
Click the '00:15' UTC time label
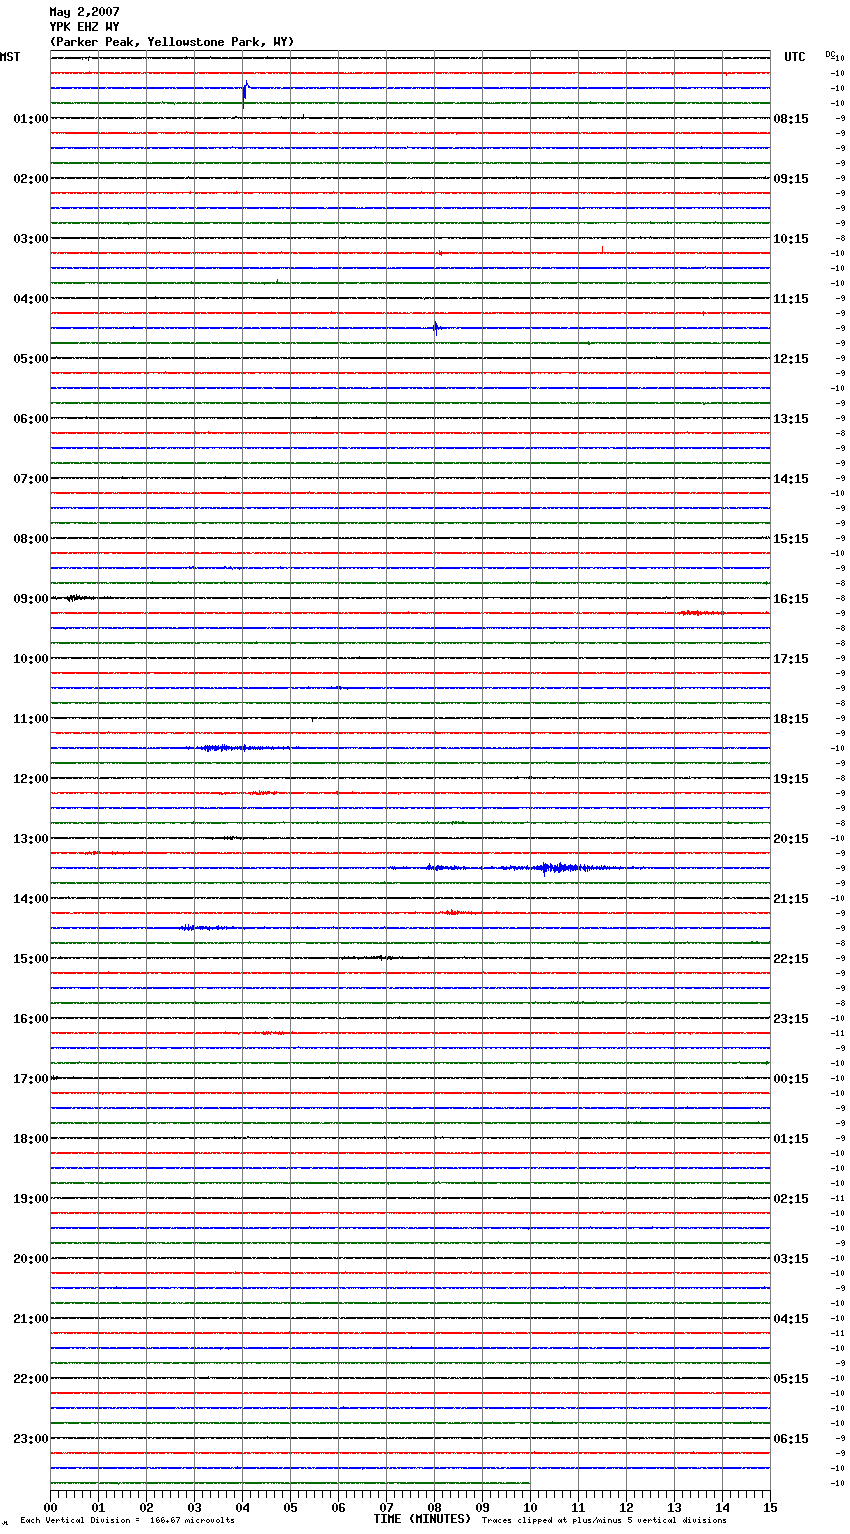[x=791, y=1079]
